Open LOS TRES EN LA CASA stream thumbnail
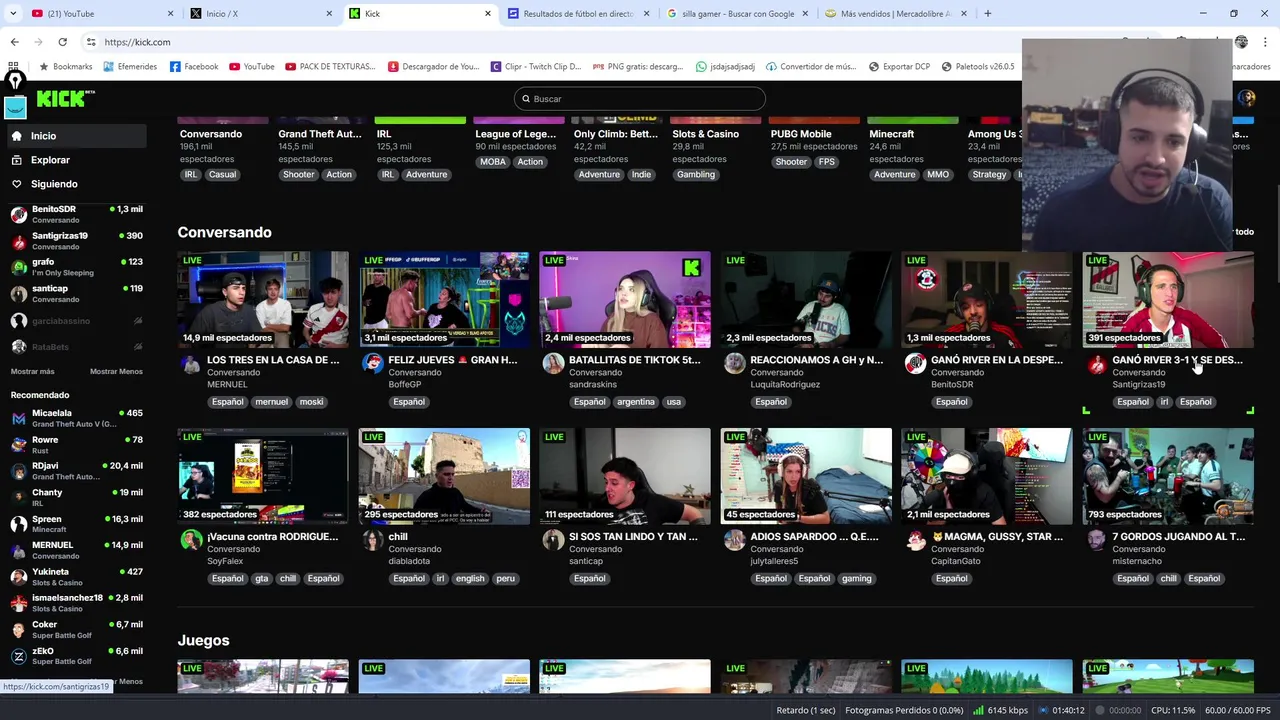Screen dimensions: 1280x720 [x=263, y=300]
